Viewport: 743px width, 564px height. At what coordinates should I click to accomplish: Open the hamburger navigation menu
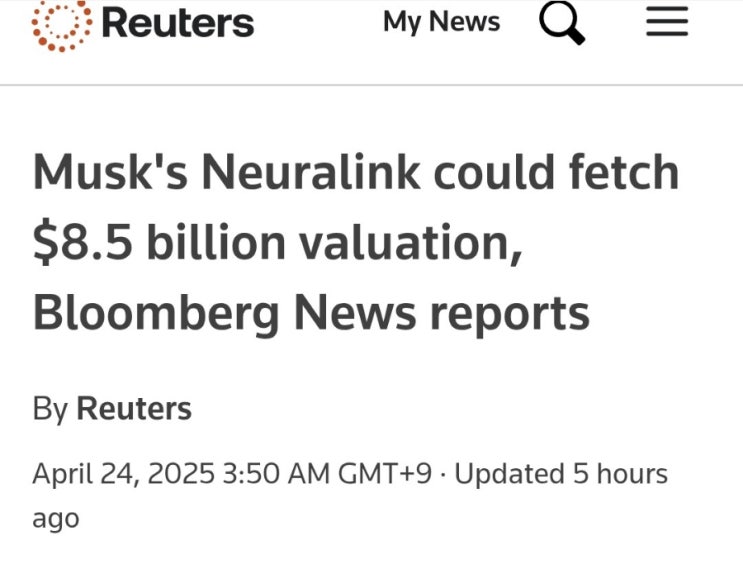[667, 22]
